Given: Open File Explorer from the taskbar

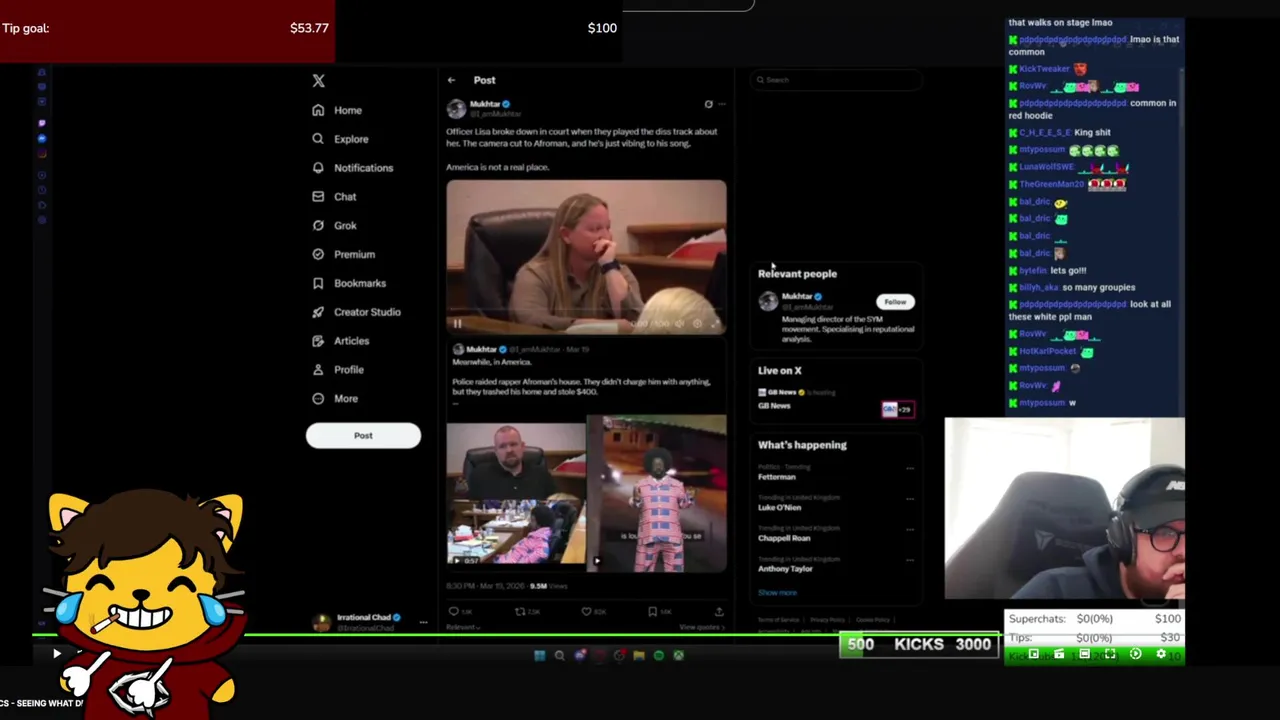Looking at the screenshot, I should pos(639,656).
